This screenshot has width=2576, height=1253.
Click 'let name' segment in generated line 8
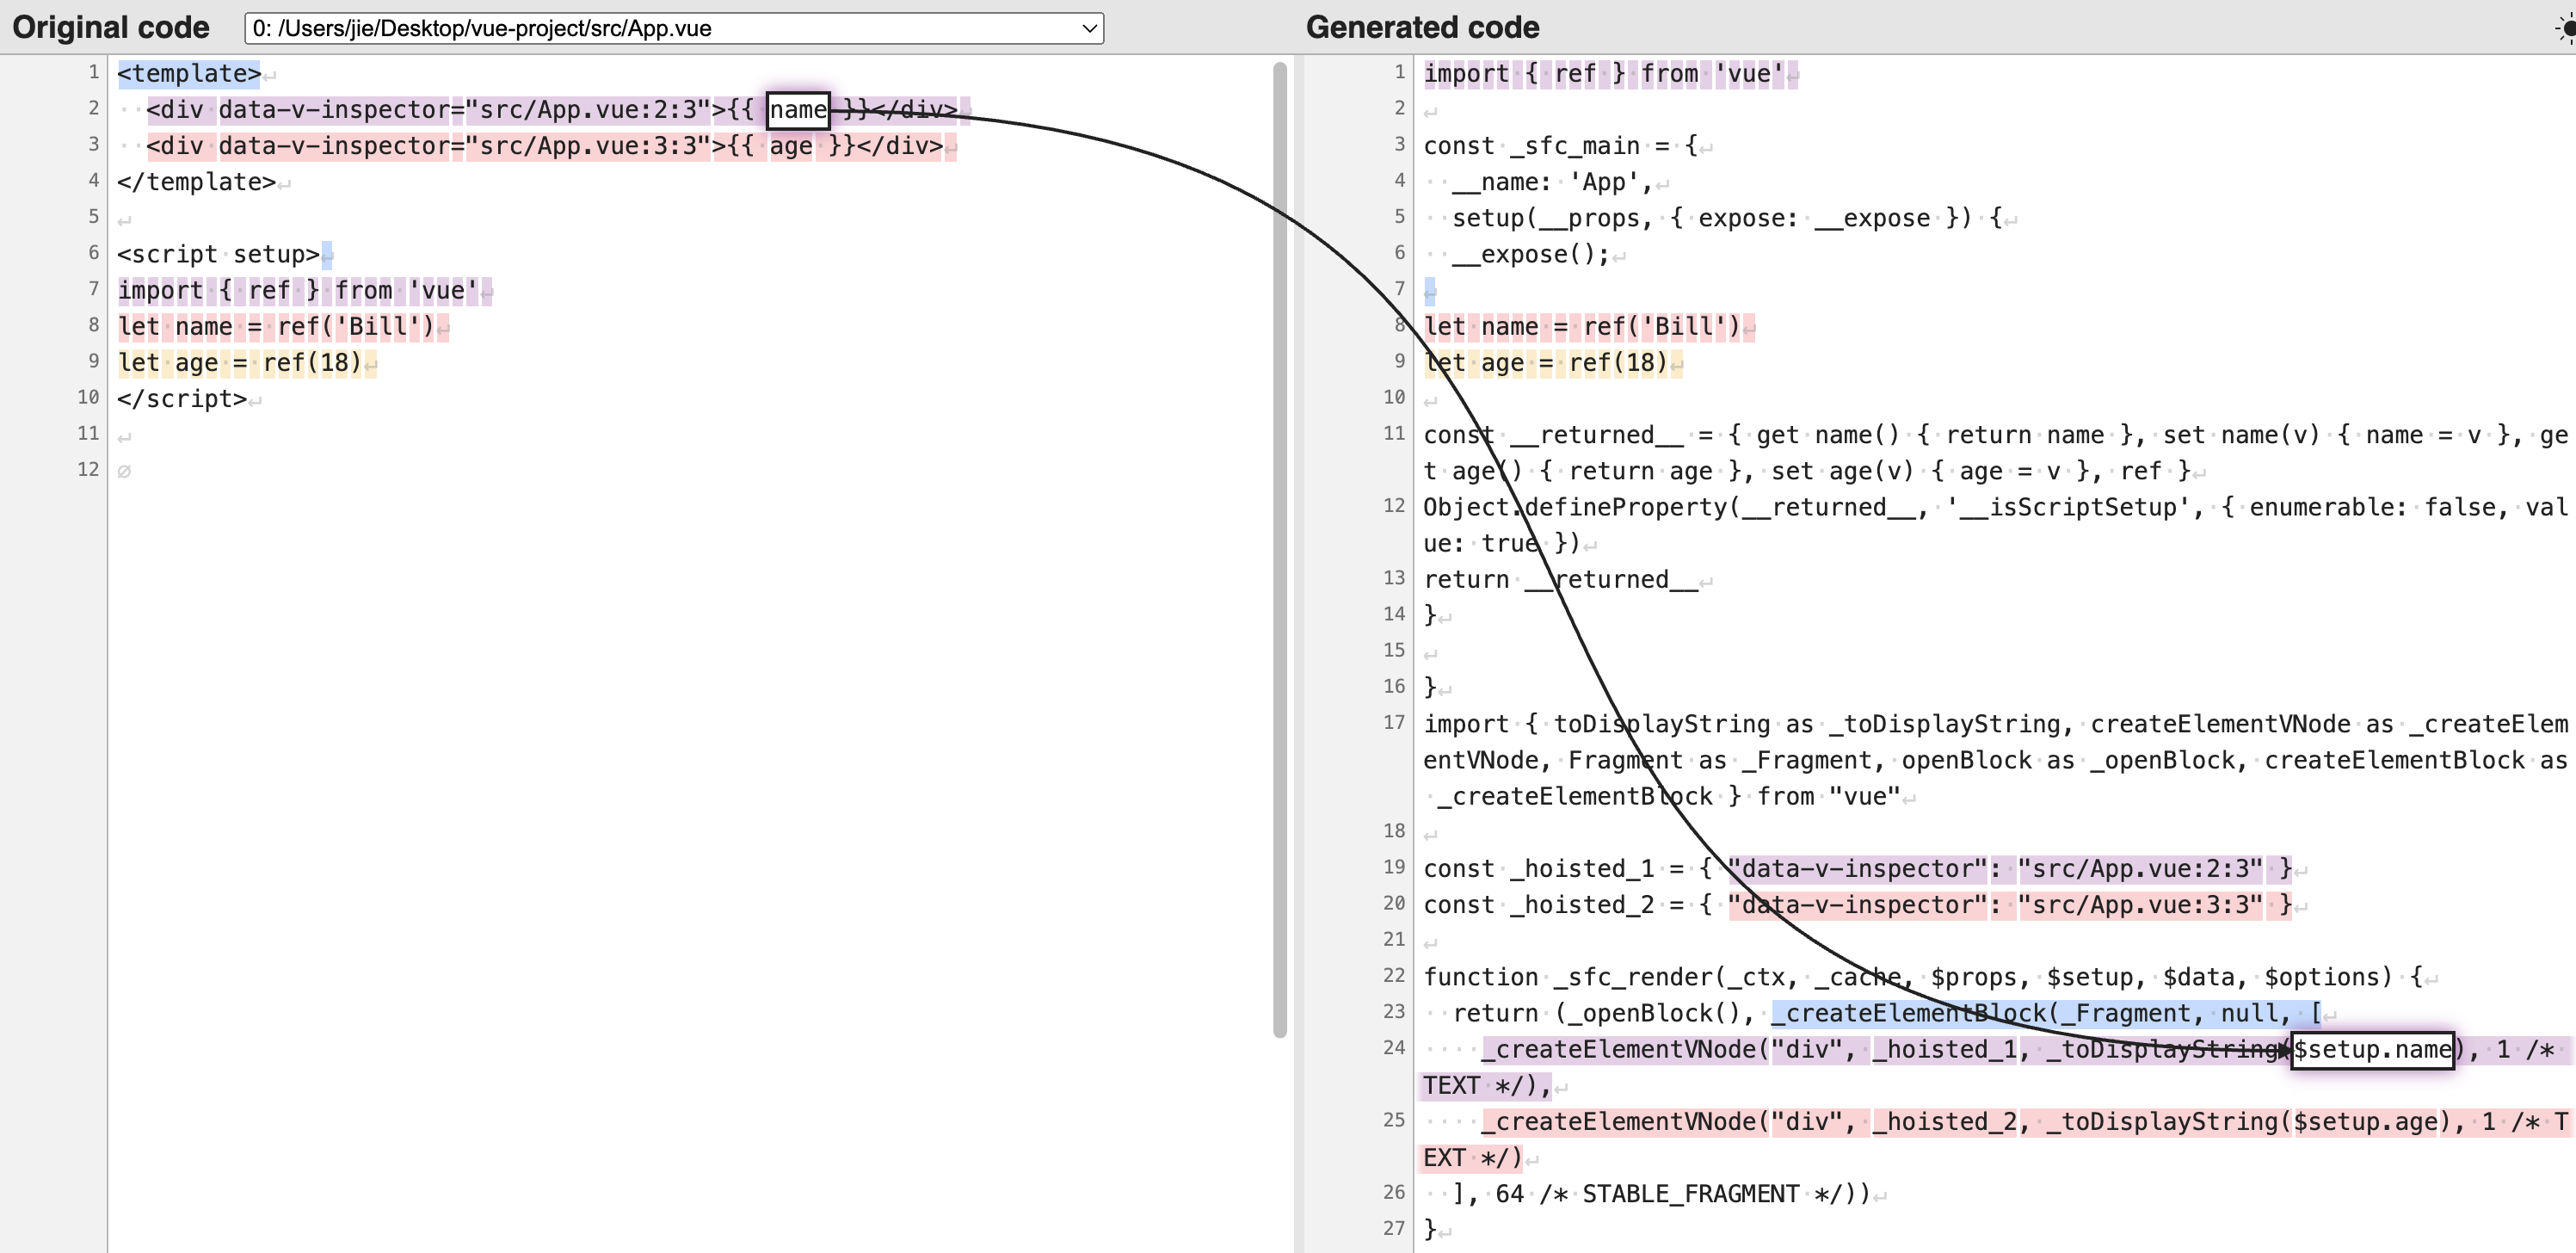point(1480,327)
